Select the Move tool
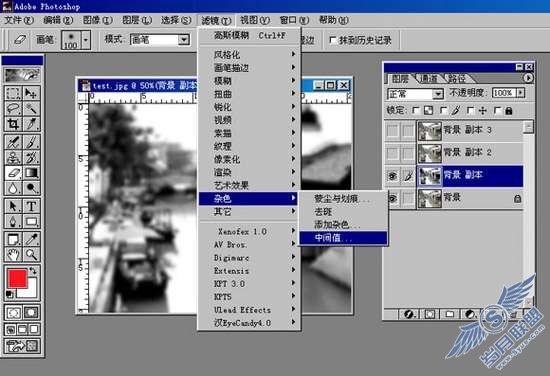Screen dimensions: 550x376 coord(31,93)
